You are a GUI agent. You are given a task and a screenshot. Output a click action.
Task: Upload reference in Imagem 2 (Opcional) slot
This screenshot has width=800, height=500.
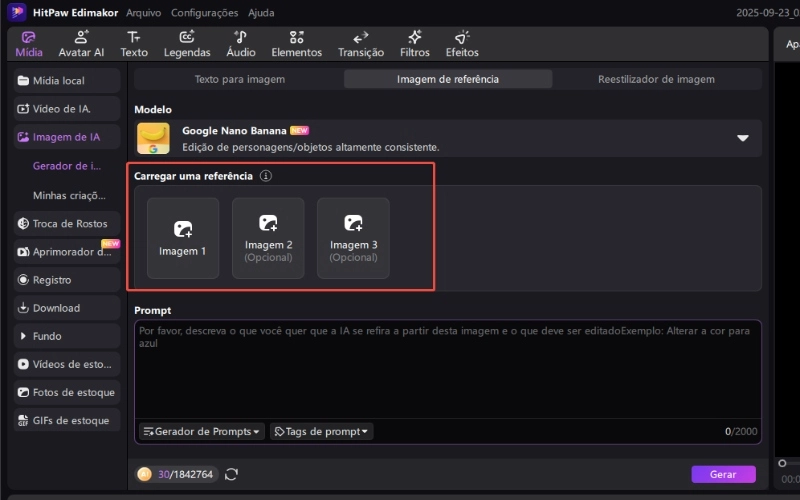click(268, 238)
